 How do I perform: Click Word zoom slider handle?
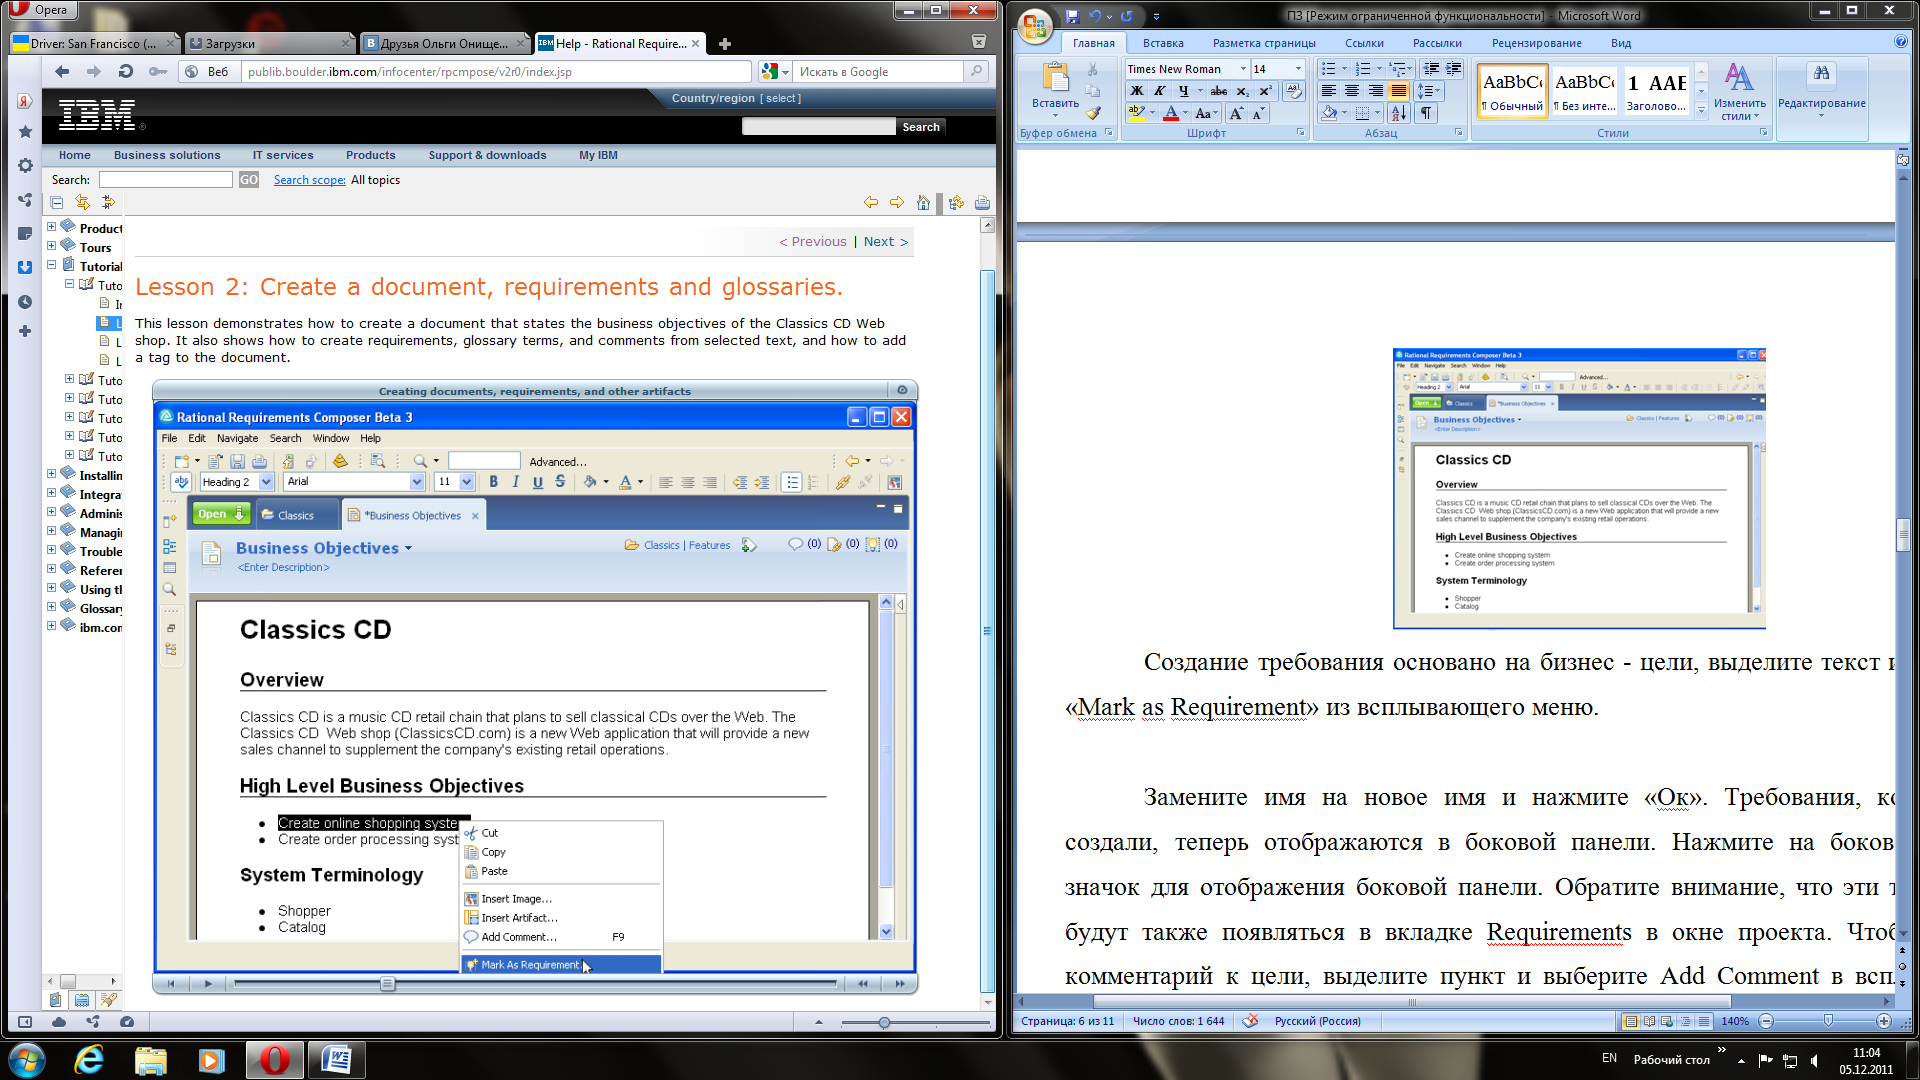pos(1828,1021)
